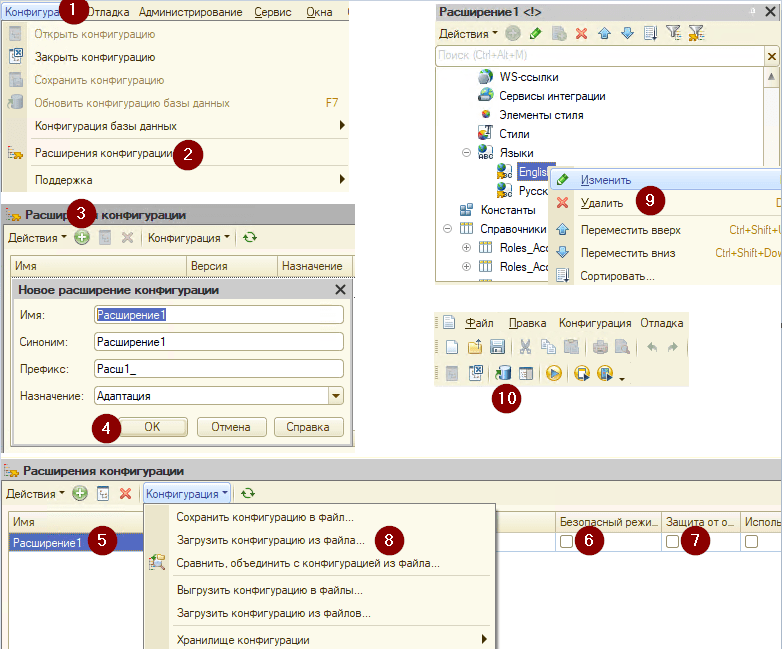Open Конфигурация dropdown above the new extension dialog
Viewport: 782px width, 649px height.
(x=189, y=238)
